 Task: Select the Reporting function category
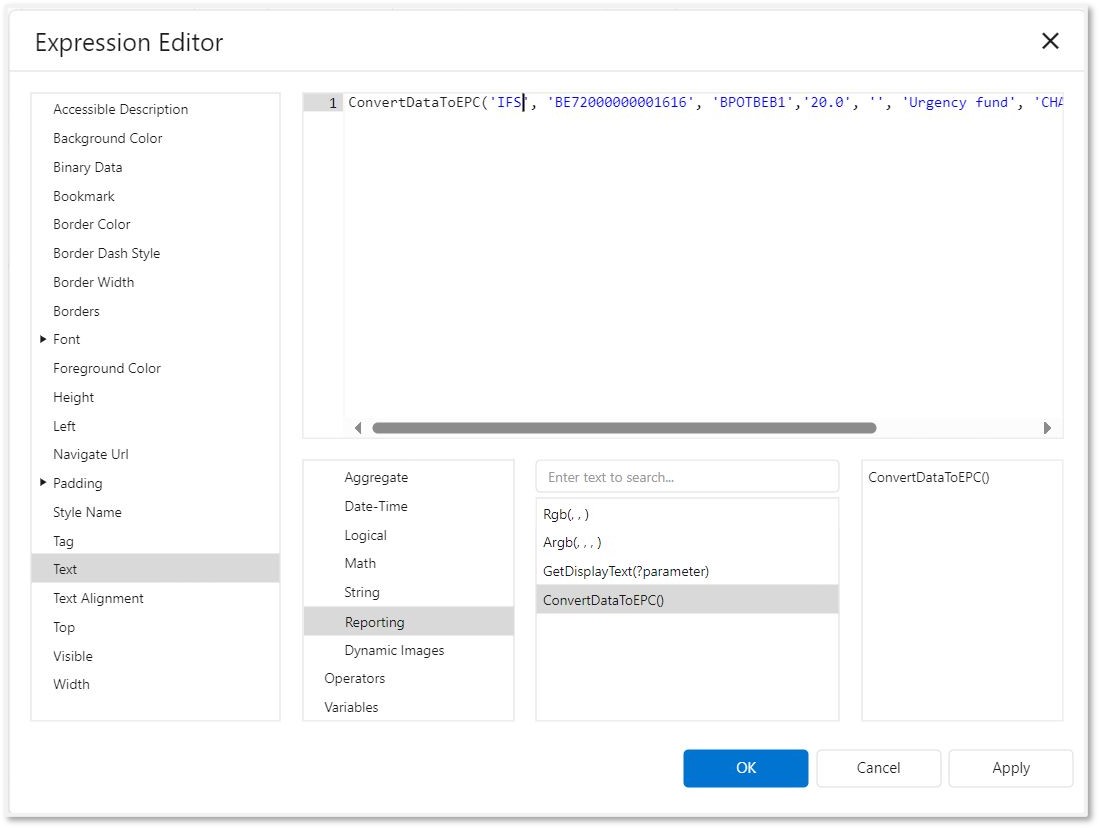(375, 622)
